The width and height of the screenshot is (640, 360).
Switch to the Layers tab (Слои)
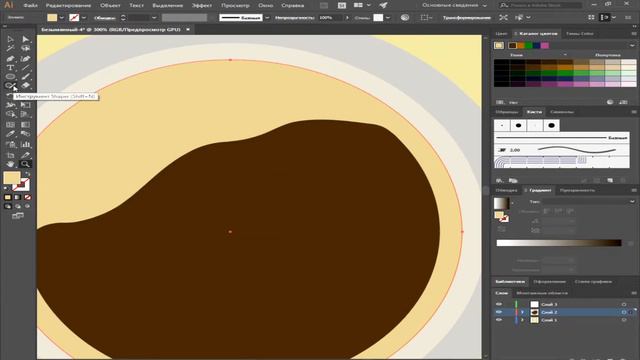coord(501,293)
